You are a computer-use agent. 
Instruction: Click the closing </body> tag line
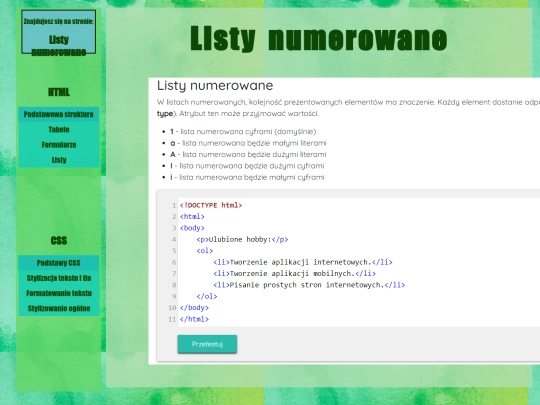(194, 308)
